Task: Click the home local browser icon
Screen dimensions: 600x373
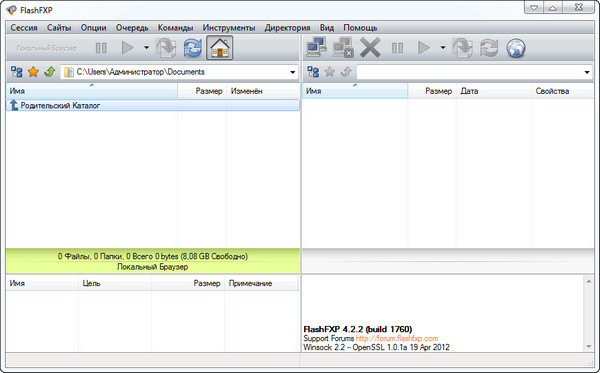Action: tap(220, 48)
